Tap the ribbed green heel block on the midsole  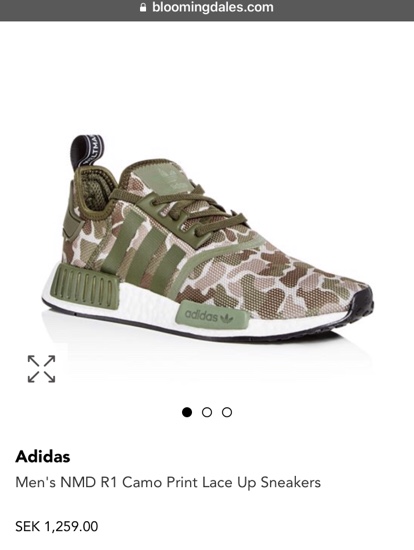click(x=86, y=287)
